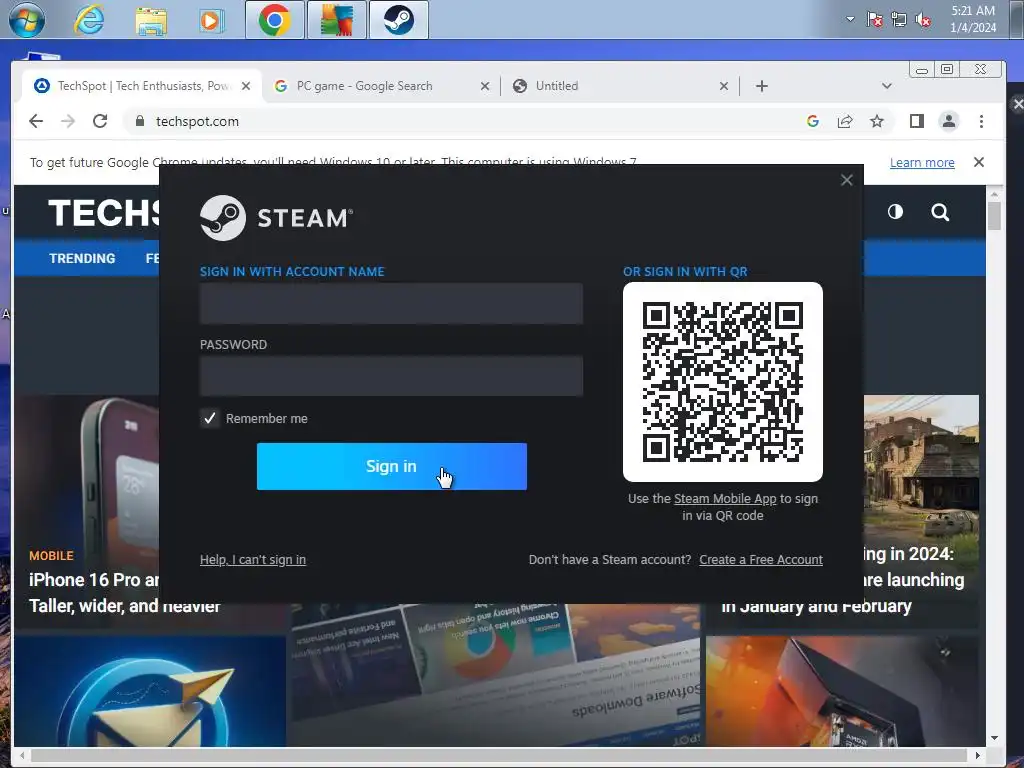Click the Google icon in address bar
The height and width of the screenshot is (768, 1024).
point(812,121)
